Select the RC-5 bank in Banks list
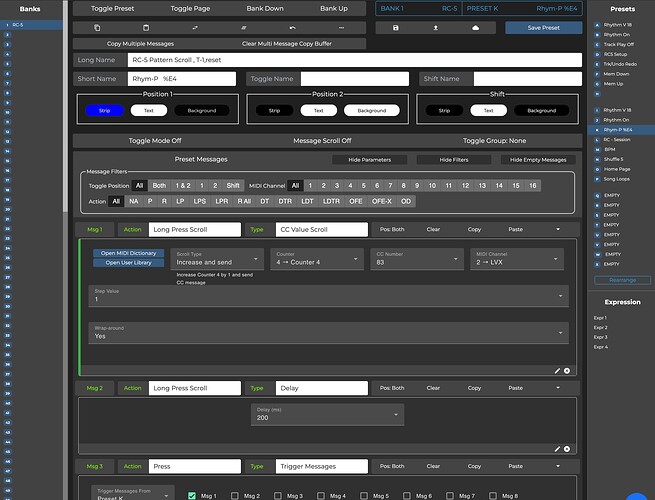Viewport: 655px width, 500px height. [x=31, y=25]
